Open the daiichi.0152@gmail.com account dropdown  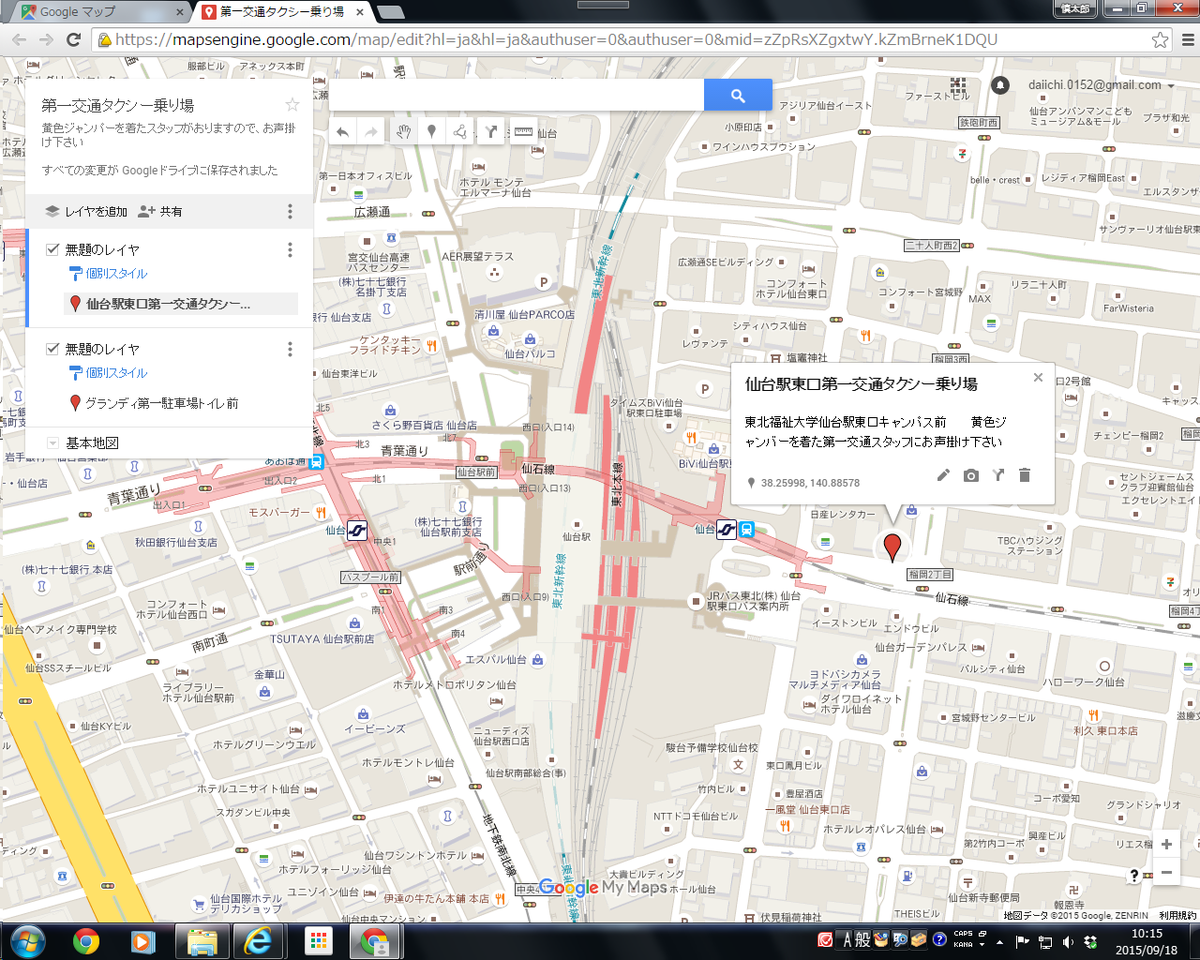1101,85
